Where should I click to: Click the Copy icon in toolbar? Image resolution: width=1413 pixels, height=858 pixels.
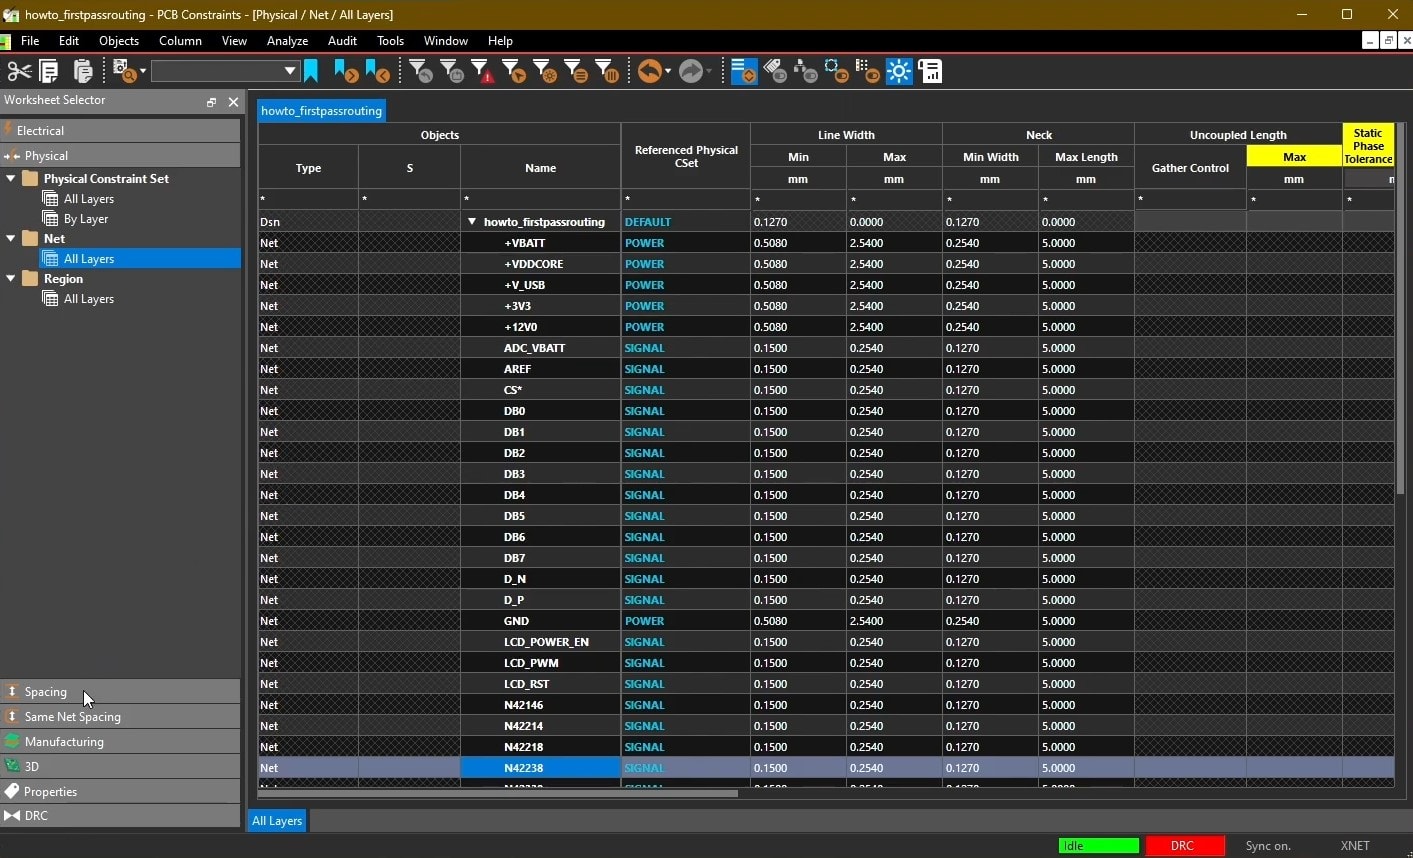(x=49, y=71)
